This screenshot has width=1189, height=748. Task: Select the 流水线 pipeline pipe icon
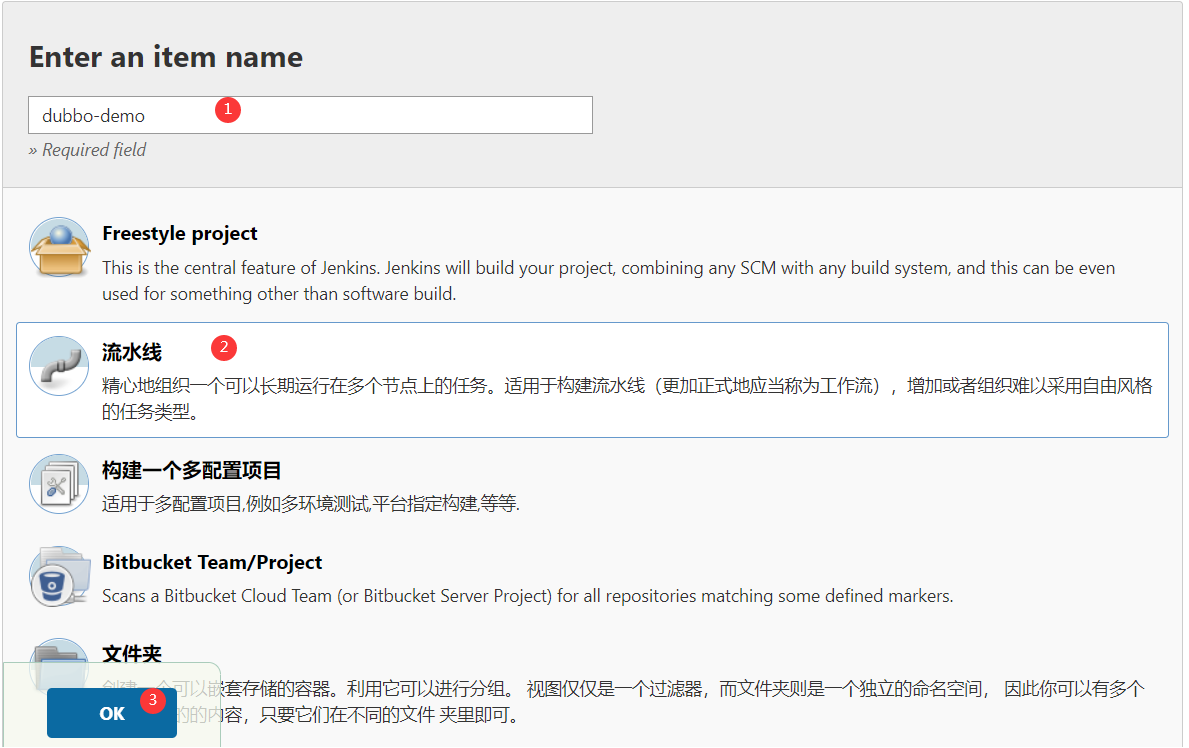click(59, 366)
